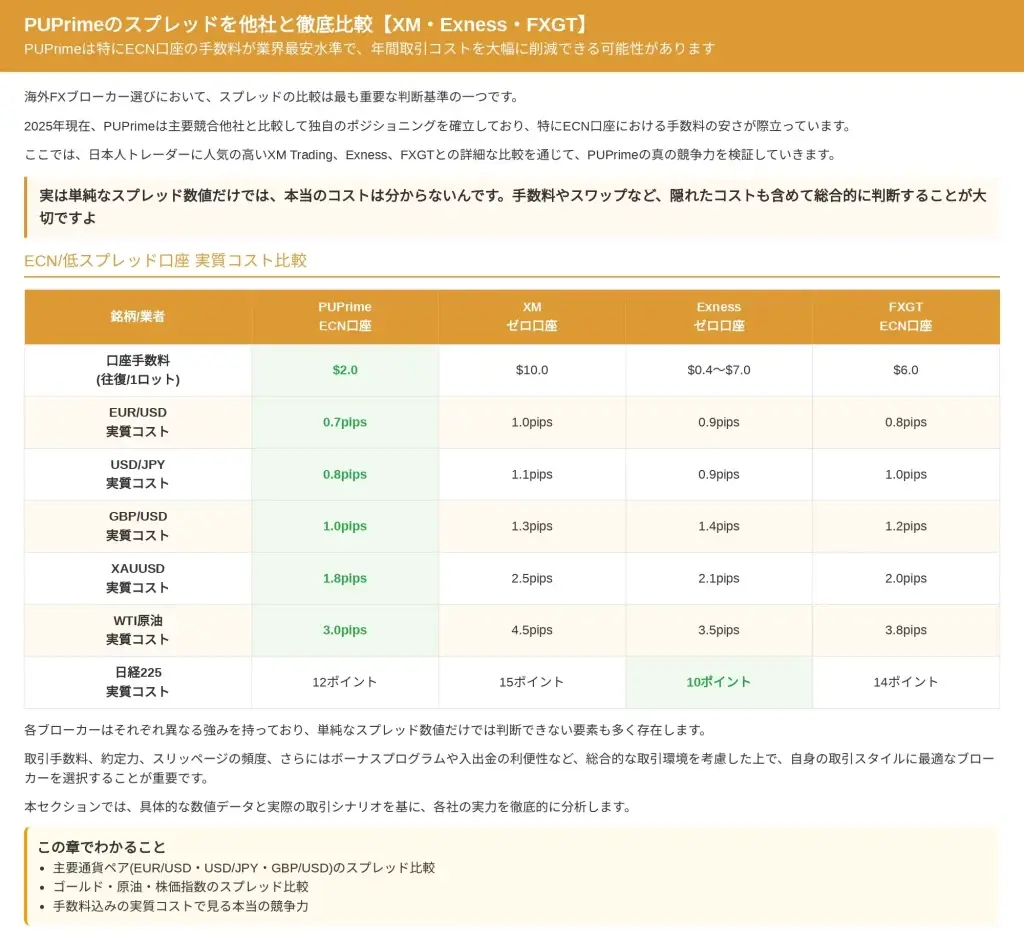1024x942 pixels.
Task: Click the 手数料込みの実質コスト bullet item
Action: [x=181, y=906]
